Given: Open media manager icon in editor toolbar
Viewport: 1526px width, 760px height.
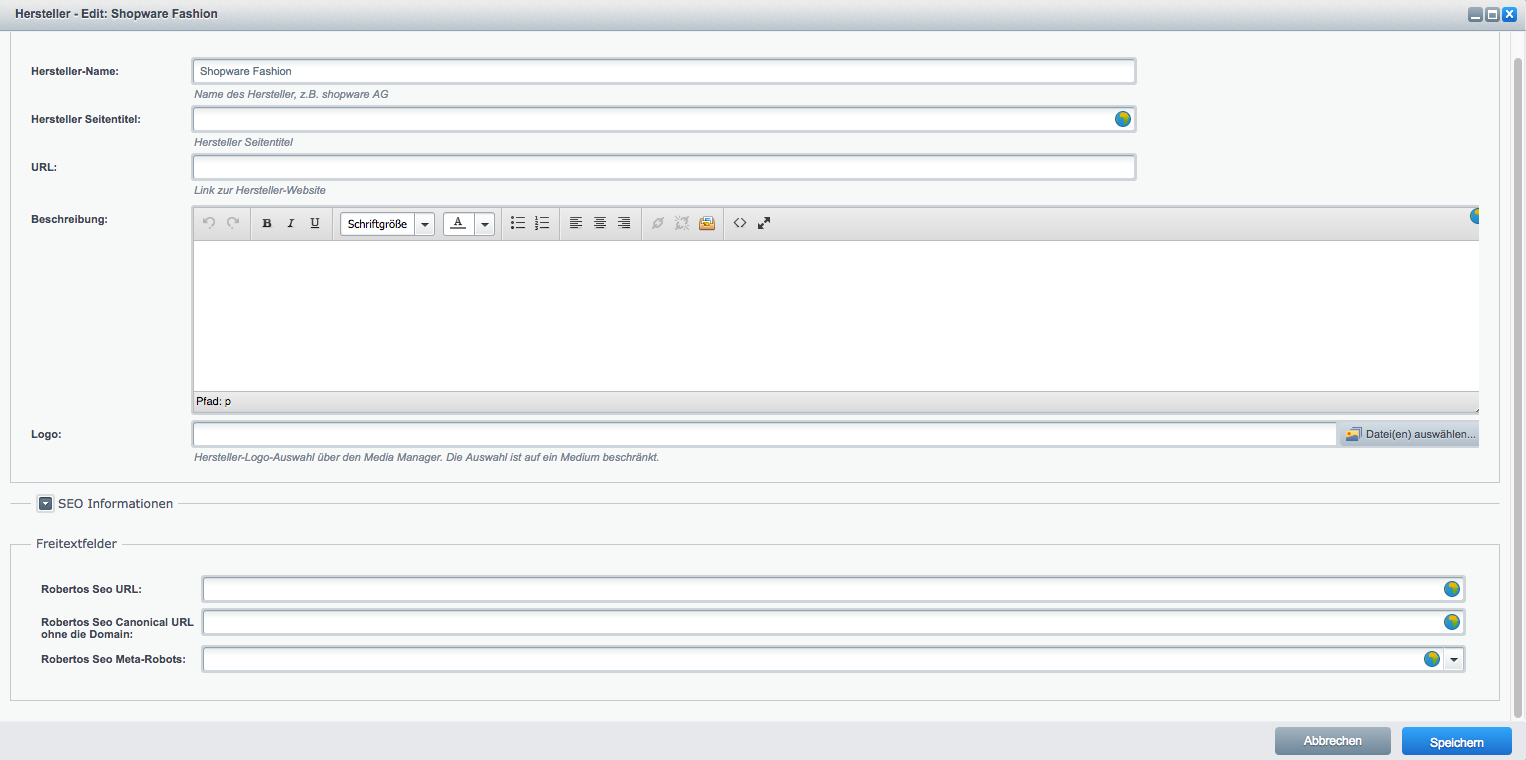Looking at the screenshot, I should click(x=707, y=223).
